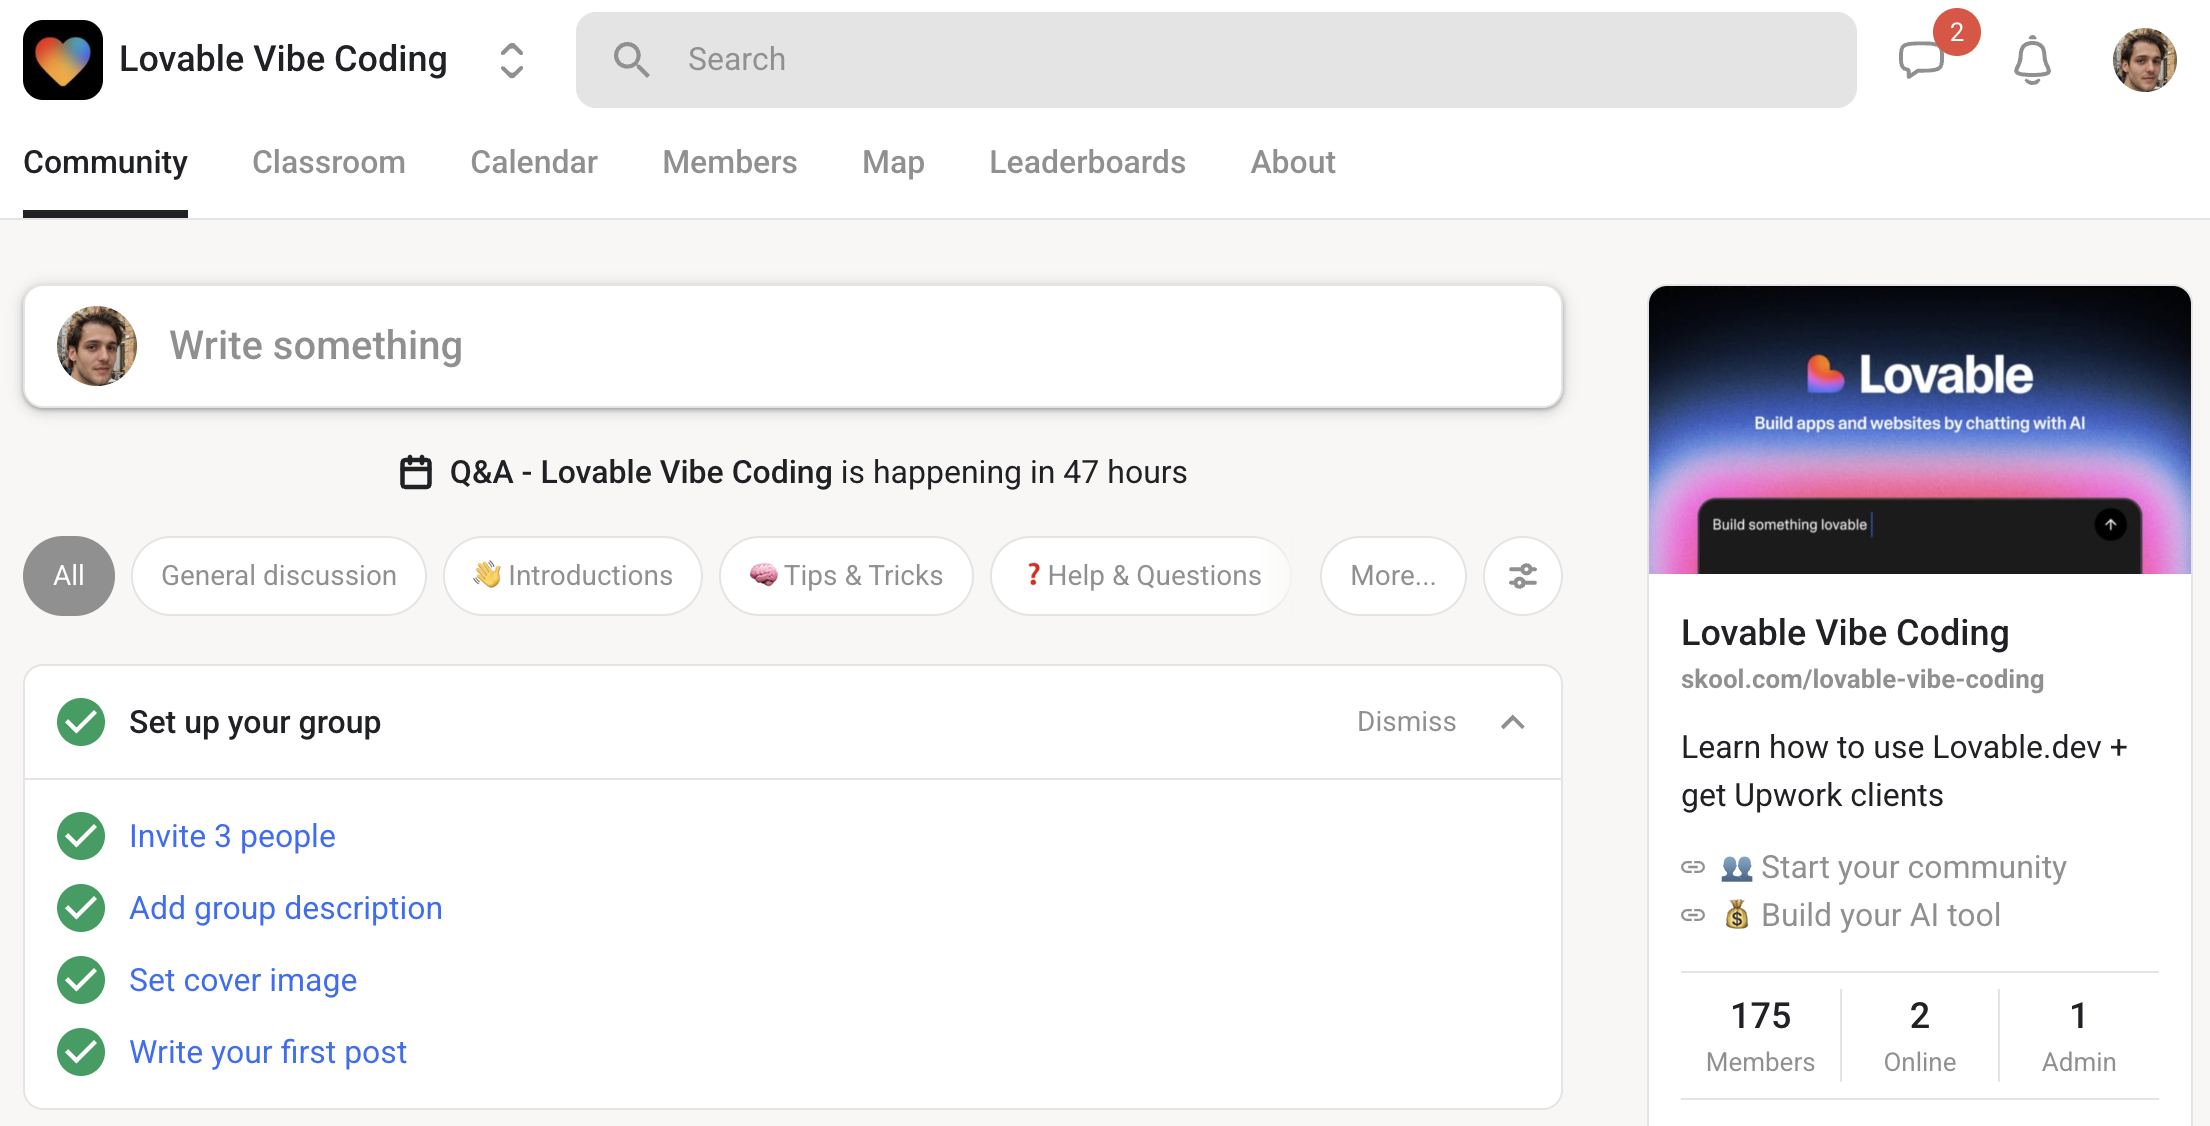Click the Lovable cover image banner
The image size is (2210, 1126).
(x=1920, y=430)
